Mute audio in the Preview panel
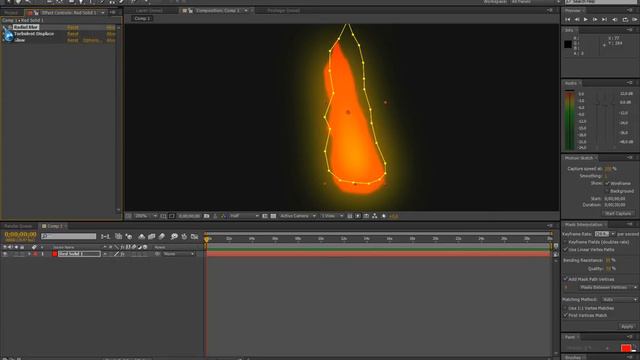 click(615, 19)
